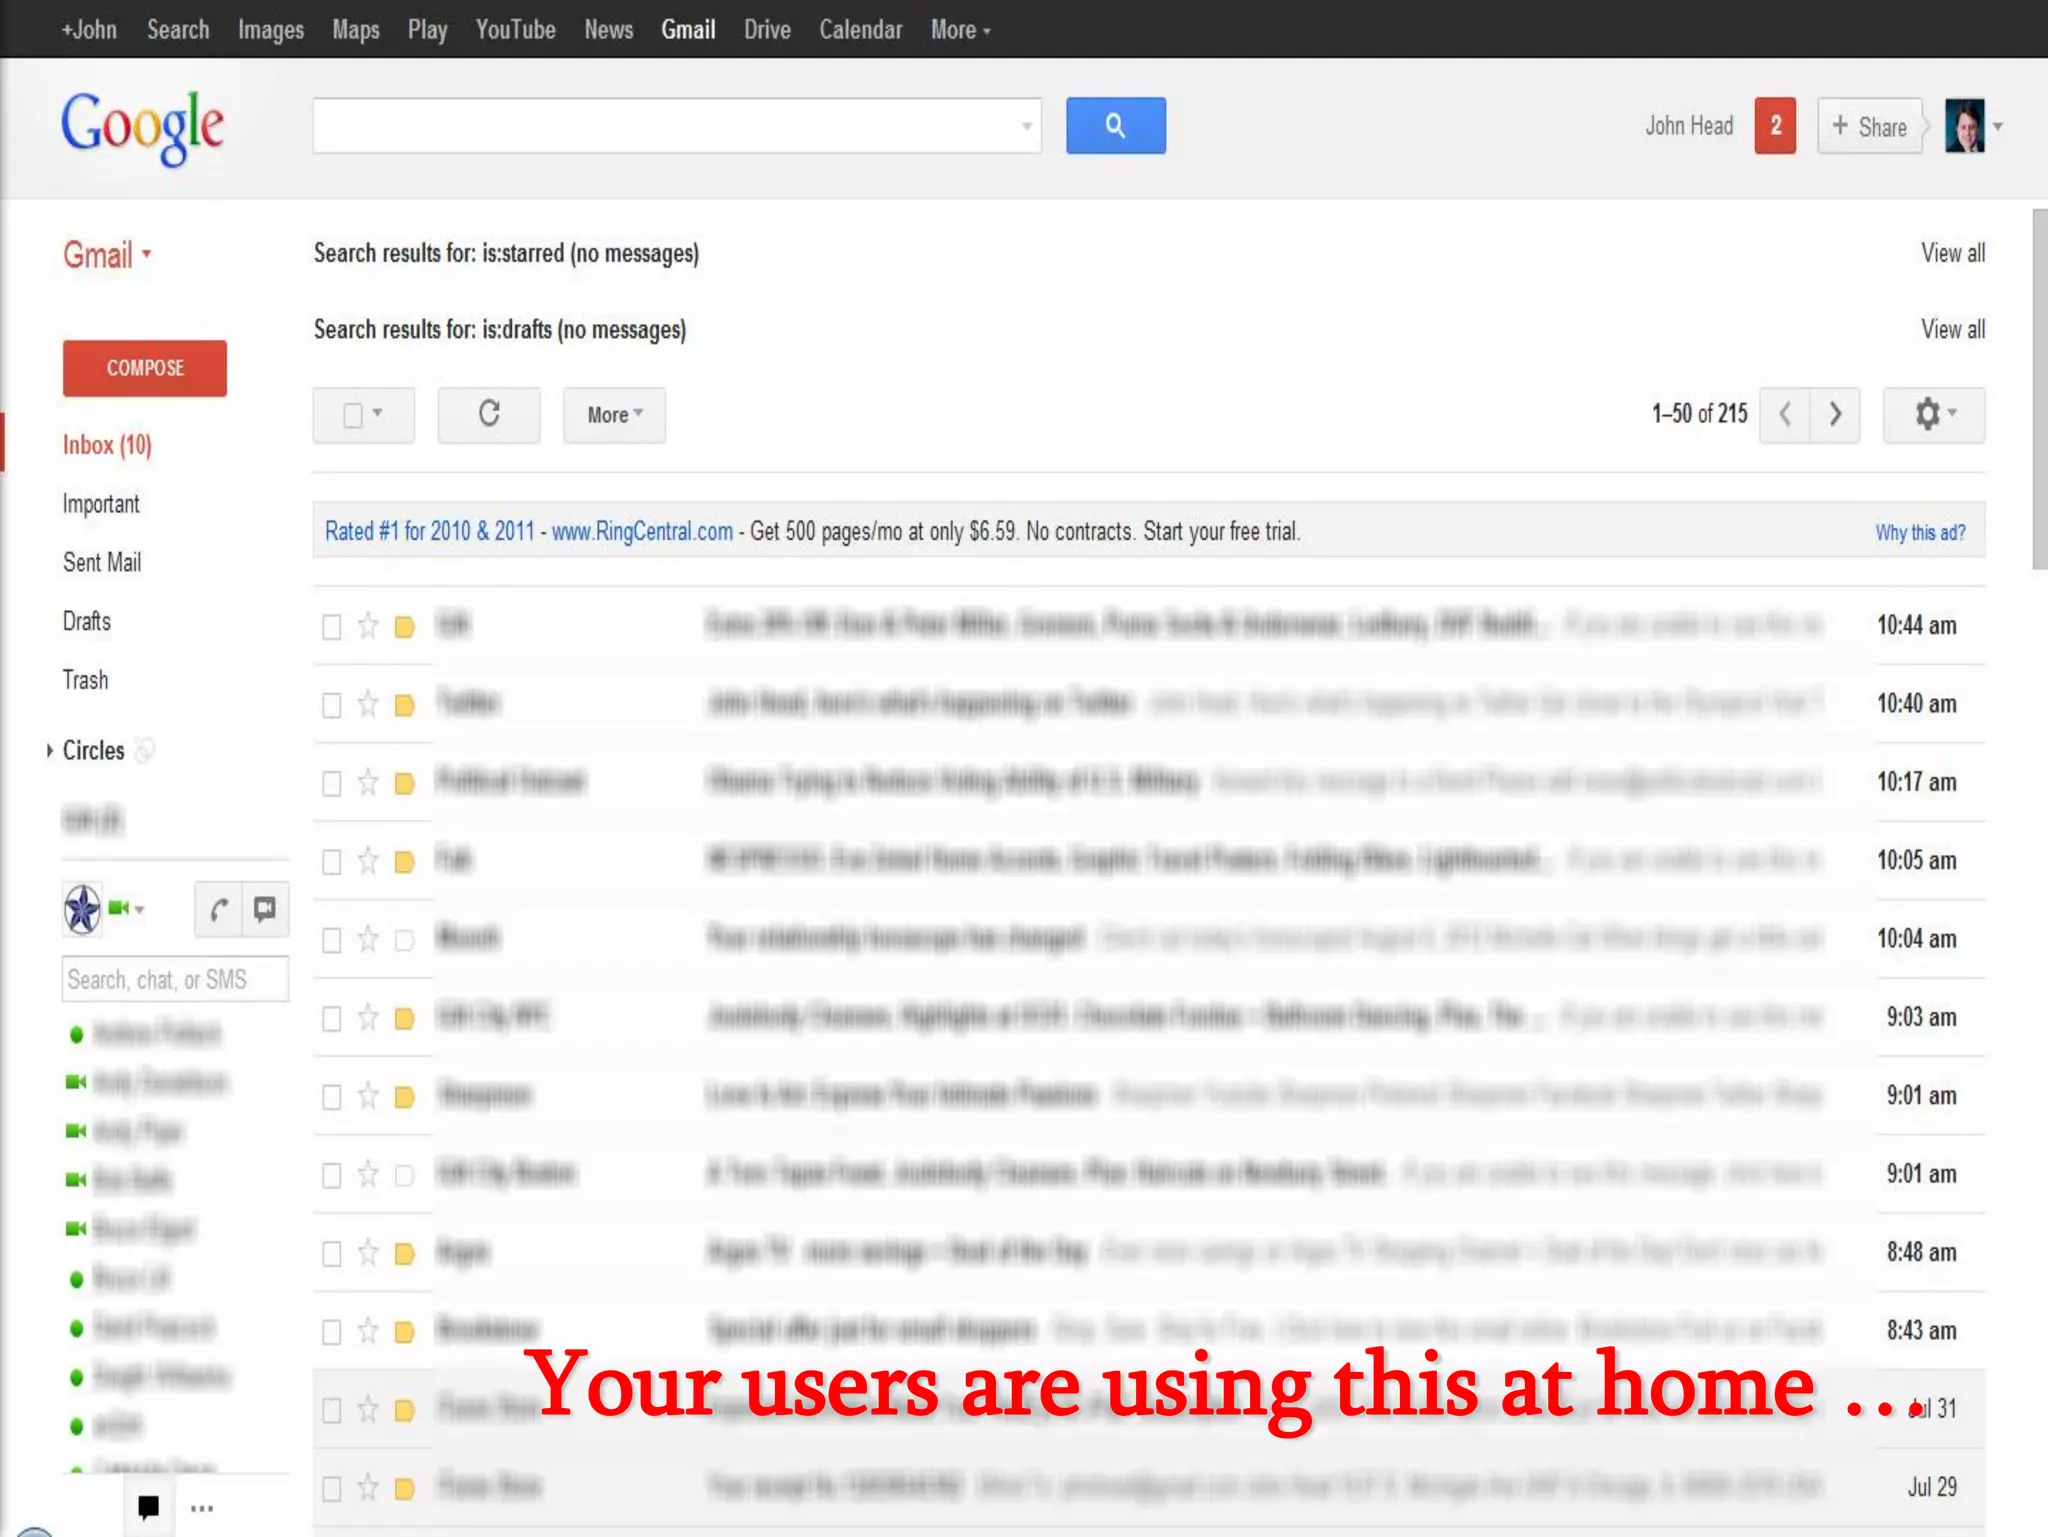
Task: Open the chat status dropdown arrow
Action: (140, 909)
